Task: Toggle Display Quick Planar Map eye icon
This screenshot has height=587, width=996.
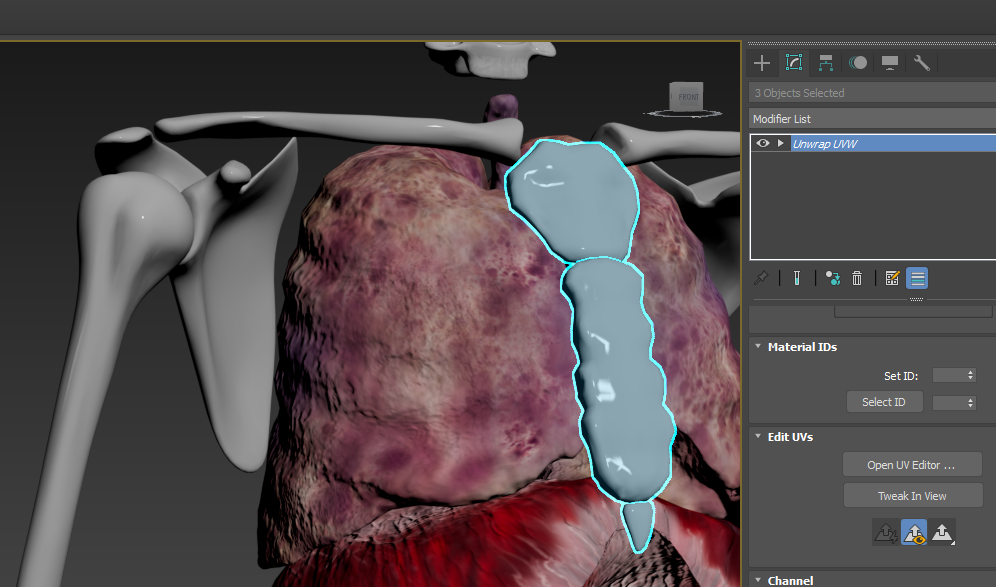Action: [914, 532]
